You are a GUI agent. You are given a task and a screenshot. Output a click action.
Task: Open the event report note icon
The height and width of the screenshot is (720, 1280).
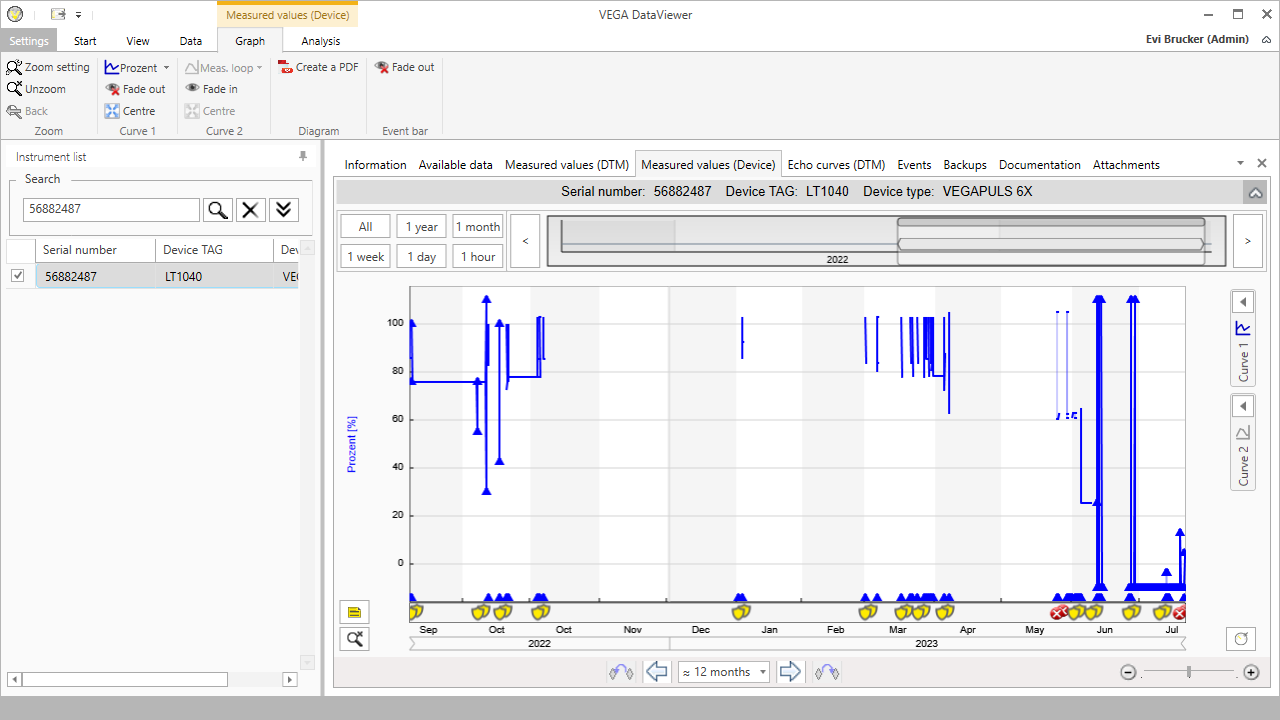click(x=354, y=611)
